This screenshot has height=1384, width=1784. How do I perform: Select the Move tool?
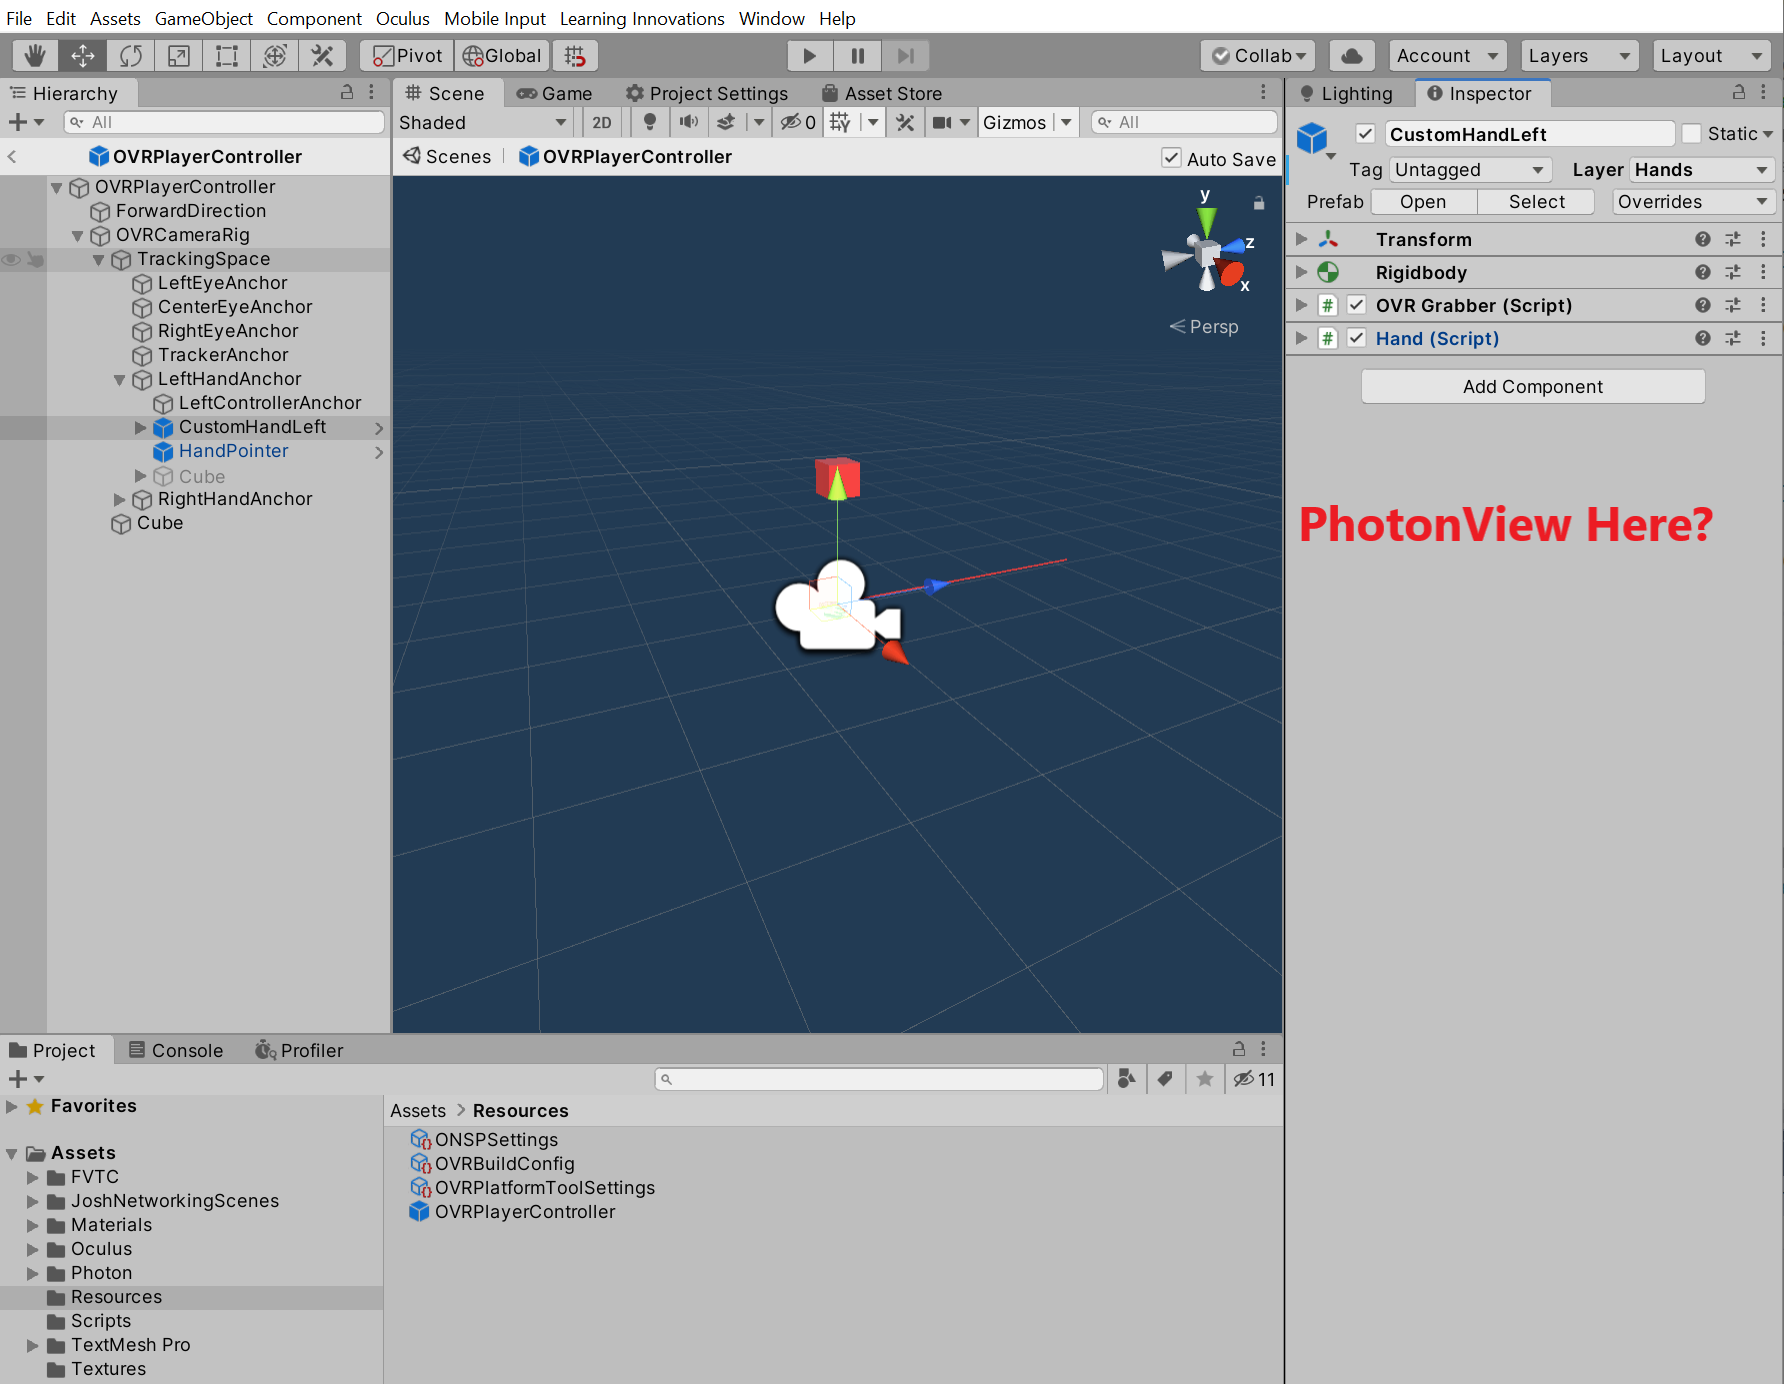tap(83, 56)
